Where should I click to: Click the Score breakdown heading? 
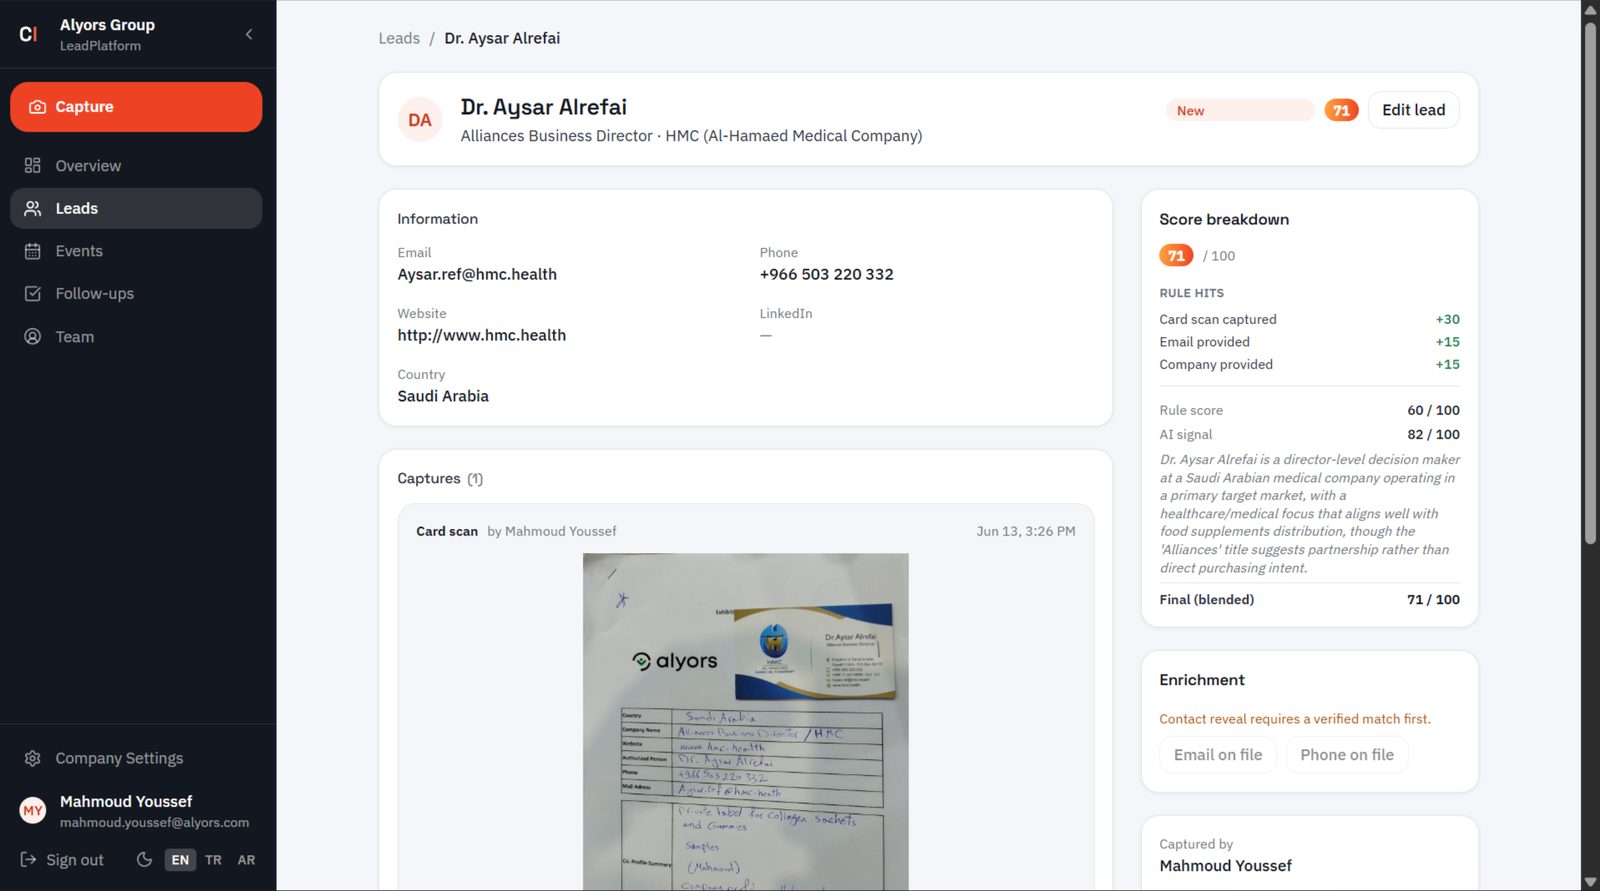click(x=1224, y=219)
